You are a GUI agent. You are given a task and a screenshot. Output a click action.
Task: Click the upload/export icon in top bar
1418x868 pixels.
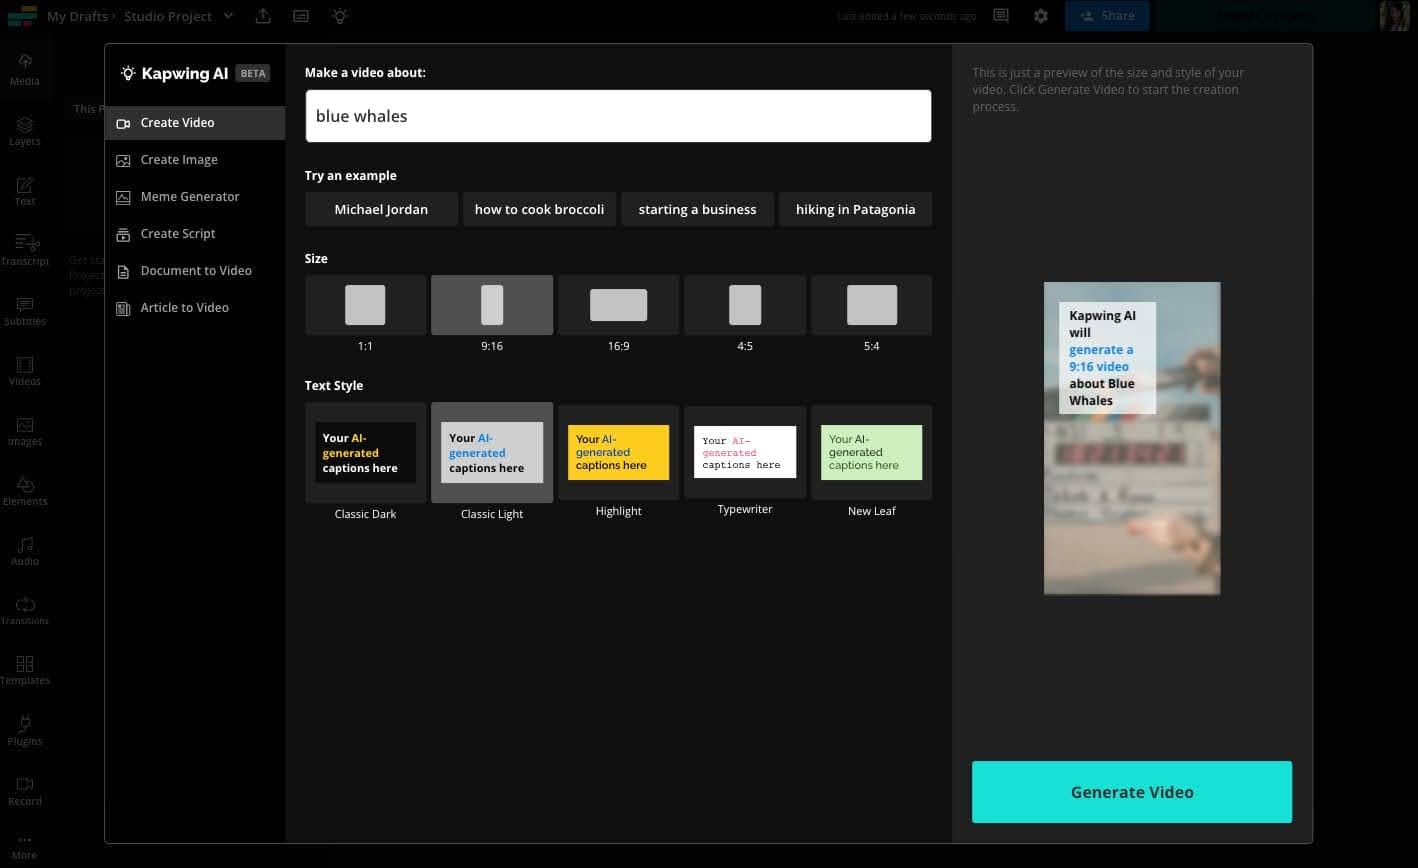coord(263,16)
